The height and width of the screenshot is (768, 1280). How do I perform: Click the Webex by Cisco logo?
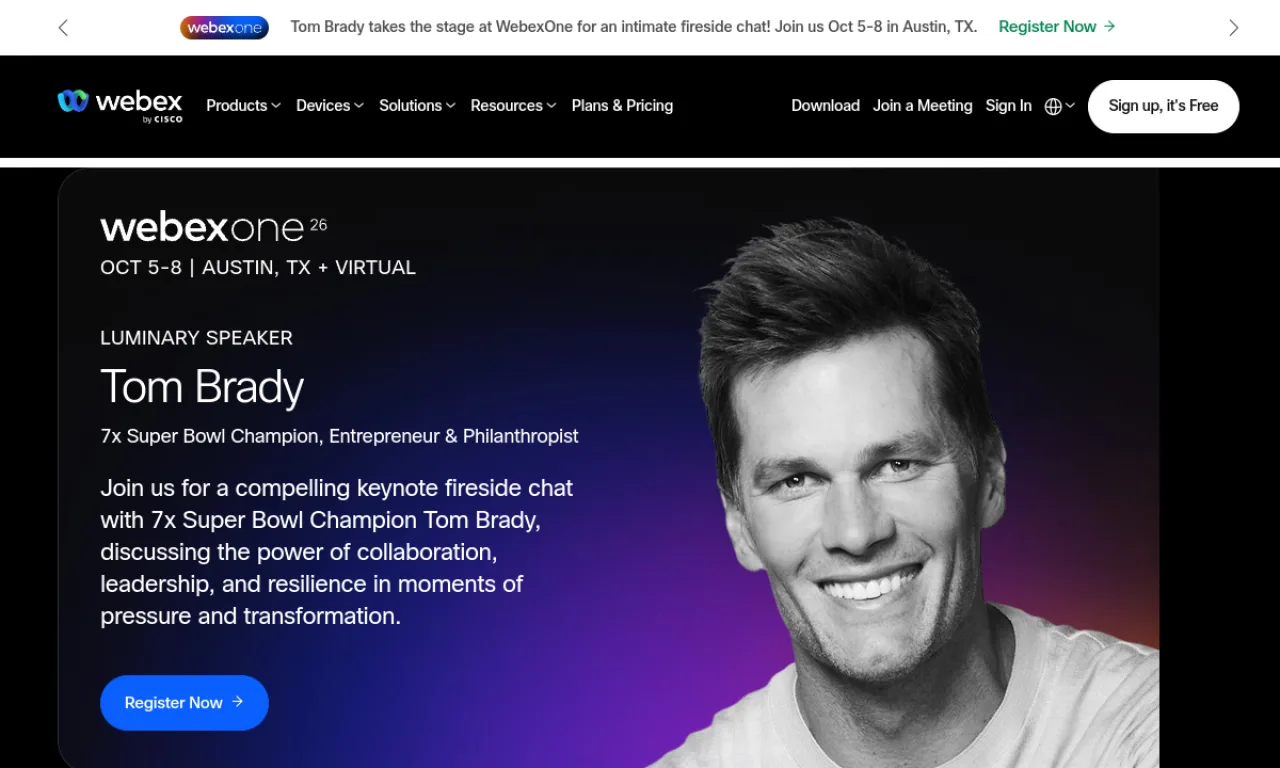point(120,106)
